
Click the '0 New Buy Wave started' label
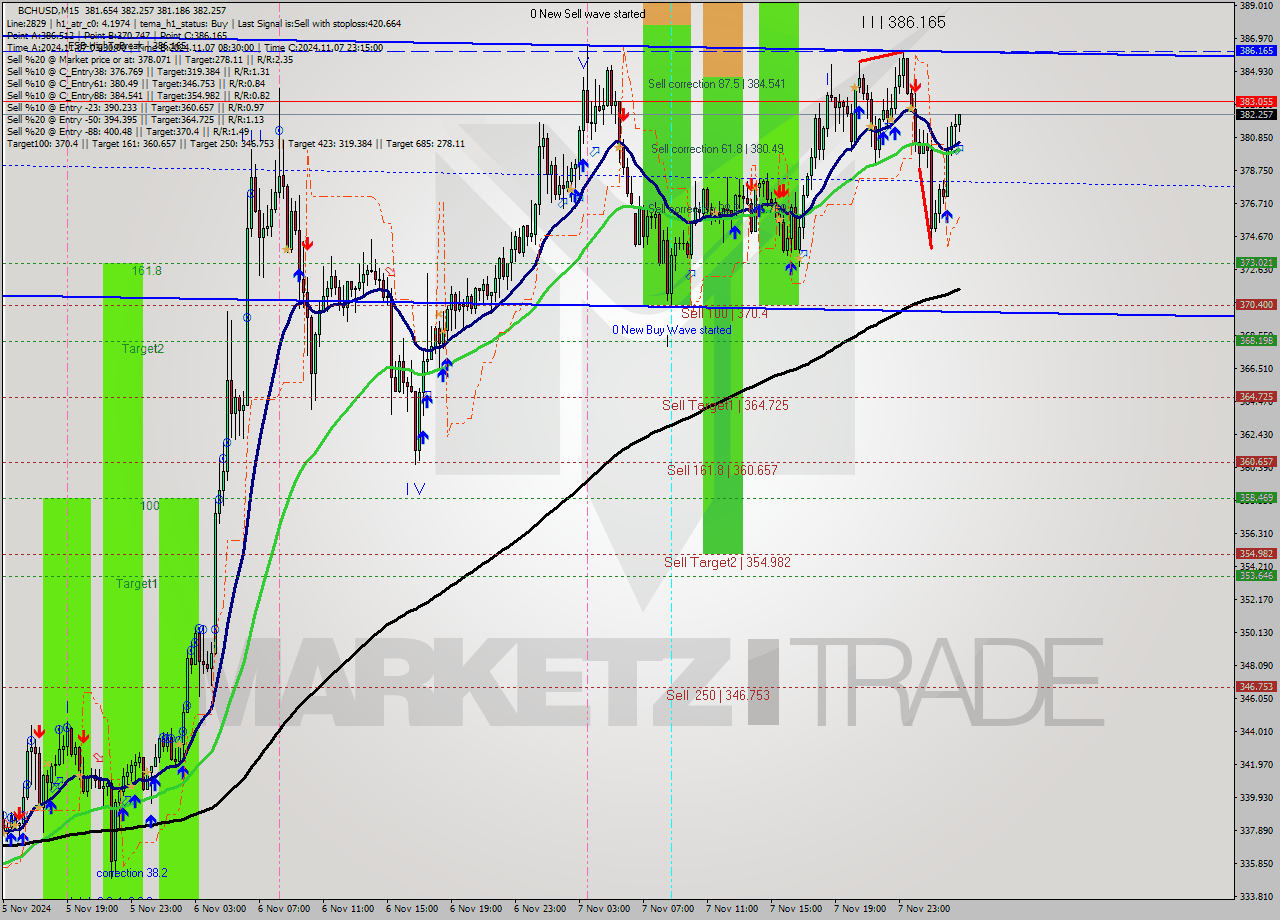point(672,330)
